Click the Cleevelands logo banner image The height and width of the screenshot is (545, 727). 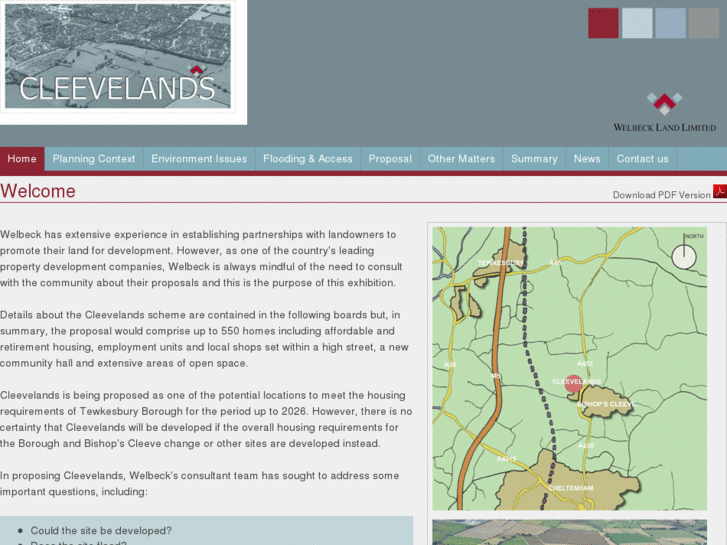[x=118, y=57]
